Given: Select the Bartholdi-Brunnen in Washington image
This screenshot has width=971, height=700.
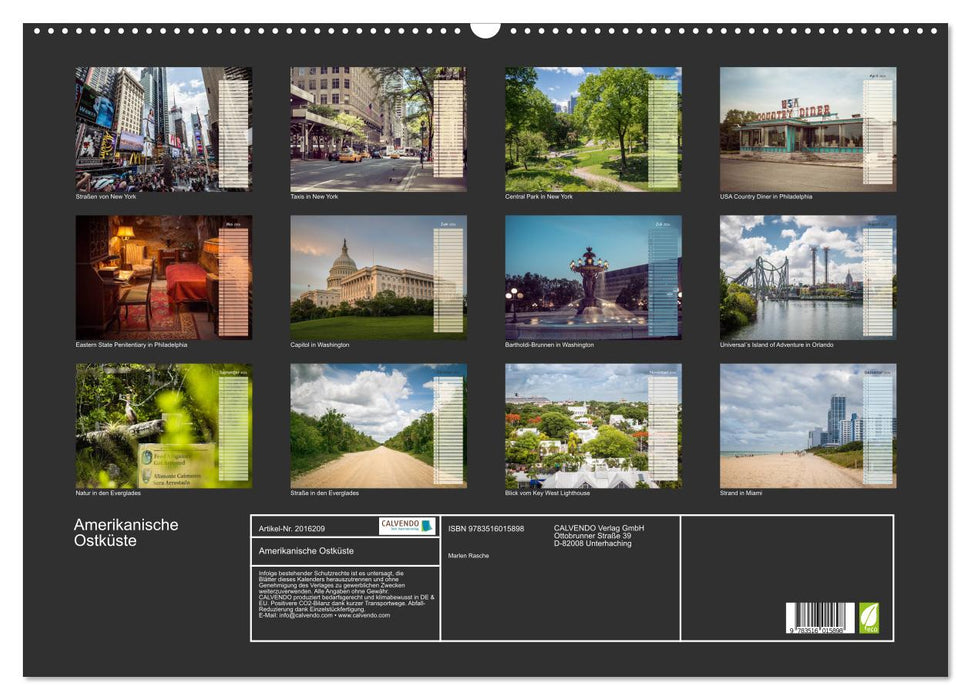Looking at the screenshot, I should pyautogui.click(x=590, y=277).
